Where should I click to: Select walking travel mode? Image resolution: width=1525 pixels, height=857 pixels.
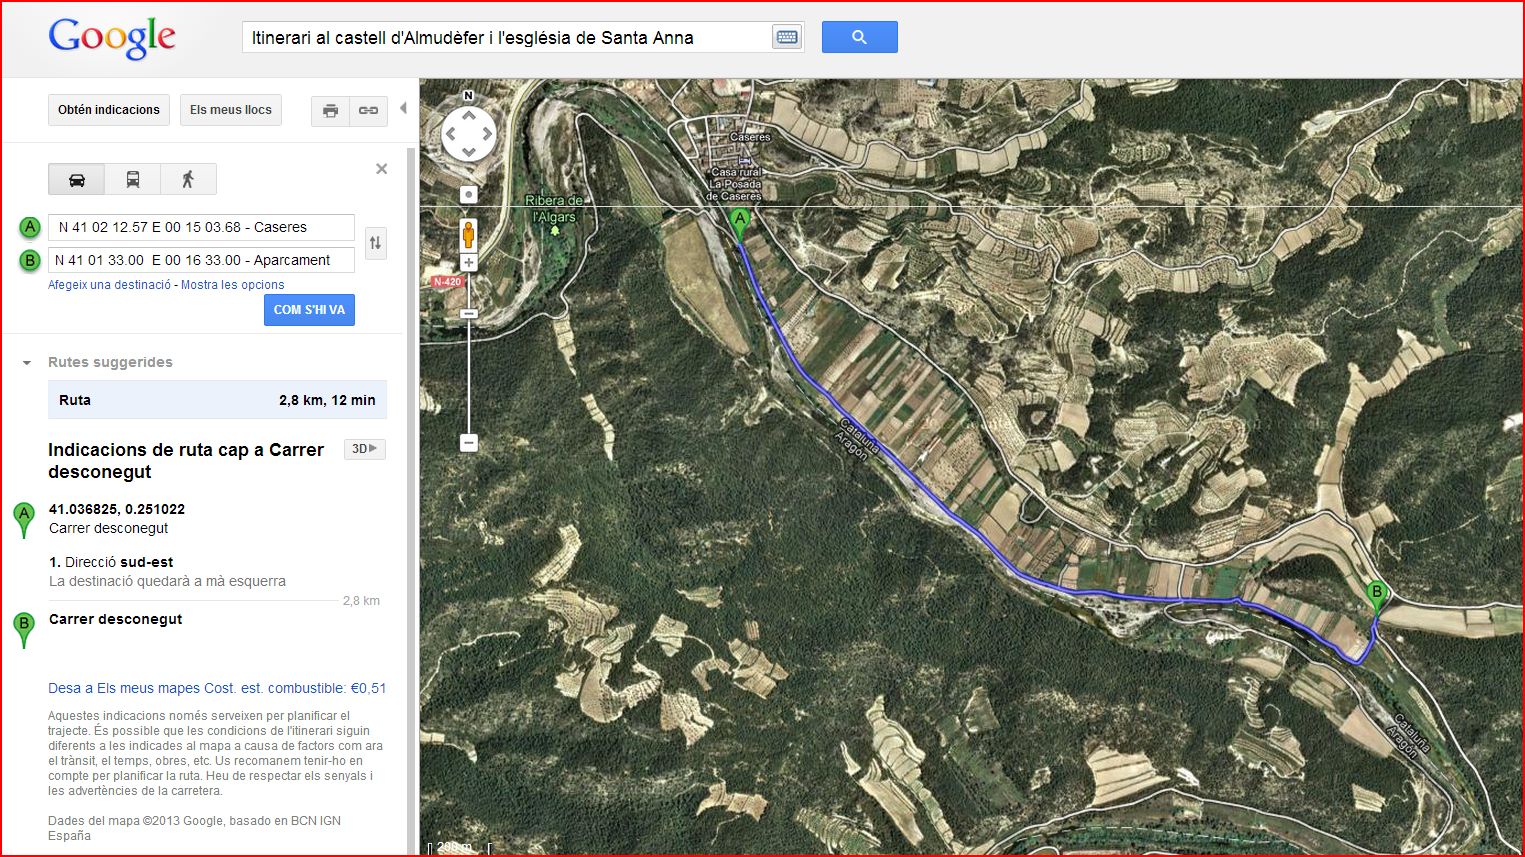(188, 180)
